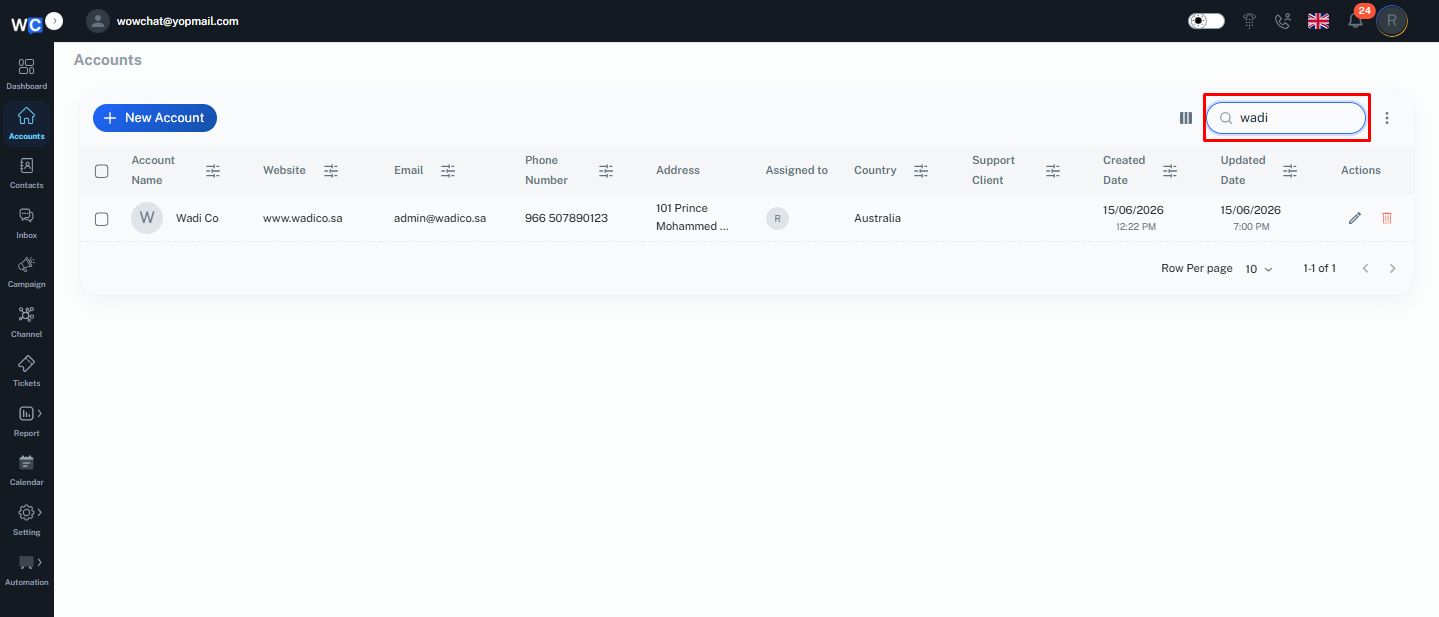Click the New Account button
The image size is (1439, 617).
click(155, 118)
